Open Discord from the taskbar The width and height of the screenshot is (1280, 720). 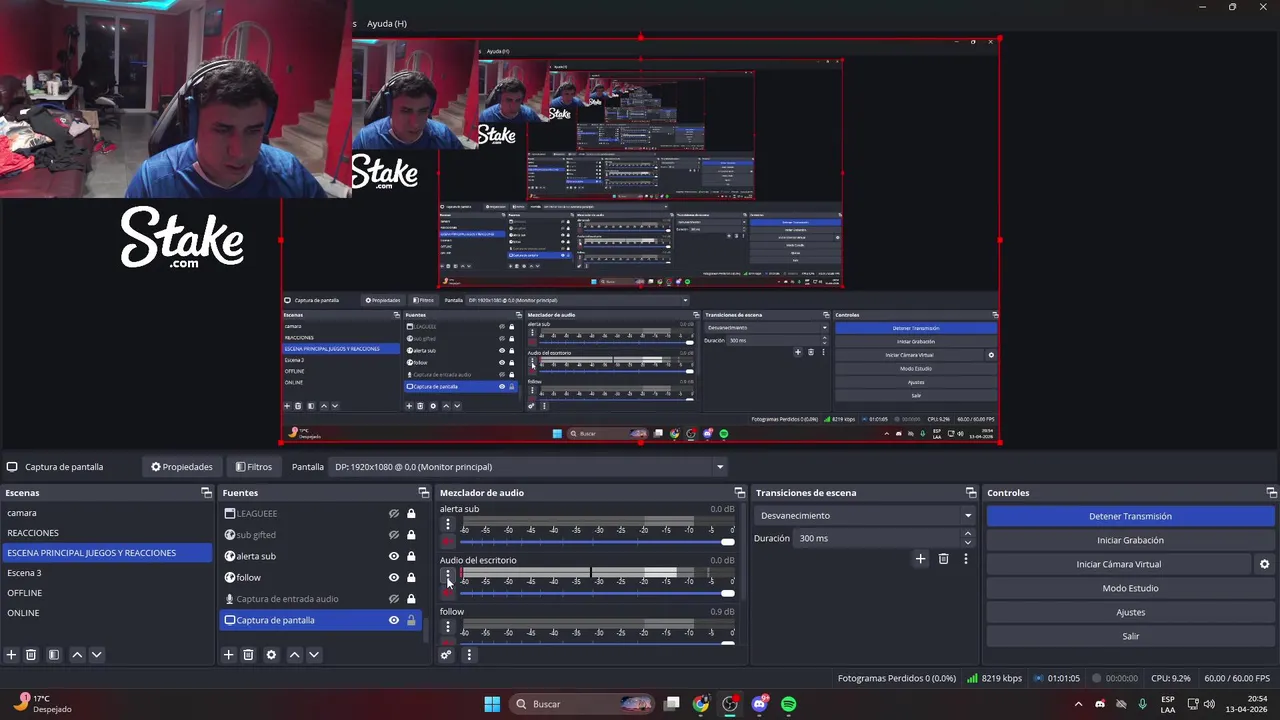tap(759, 704)
